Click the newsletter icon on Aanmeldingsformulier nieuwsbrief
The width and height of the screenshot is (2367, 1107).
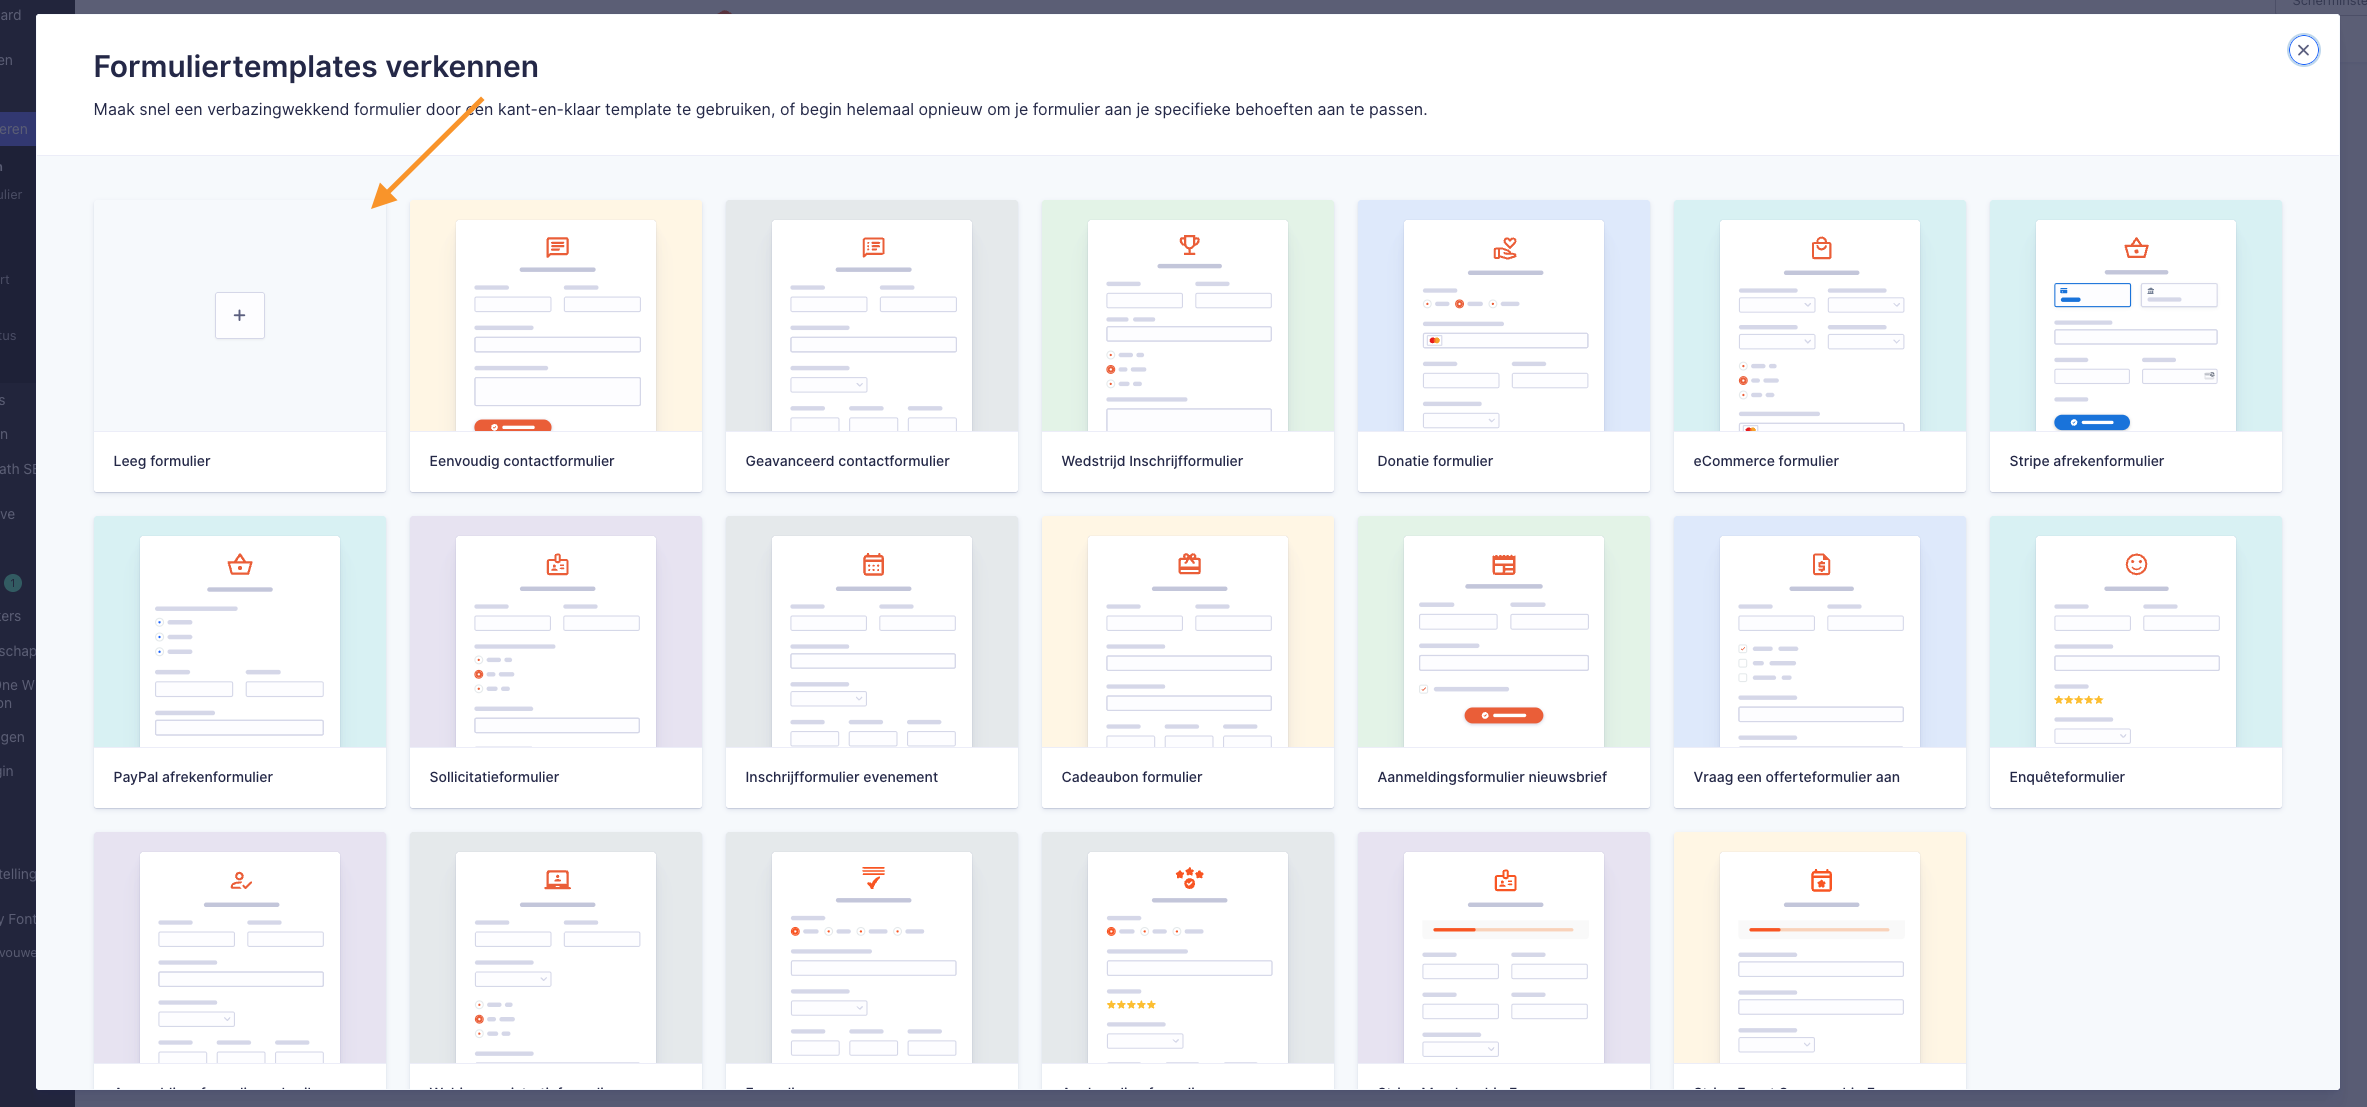point(1504,564)
